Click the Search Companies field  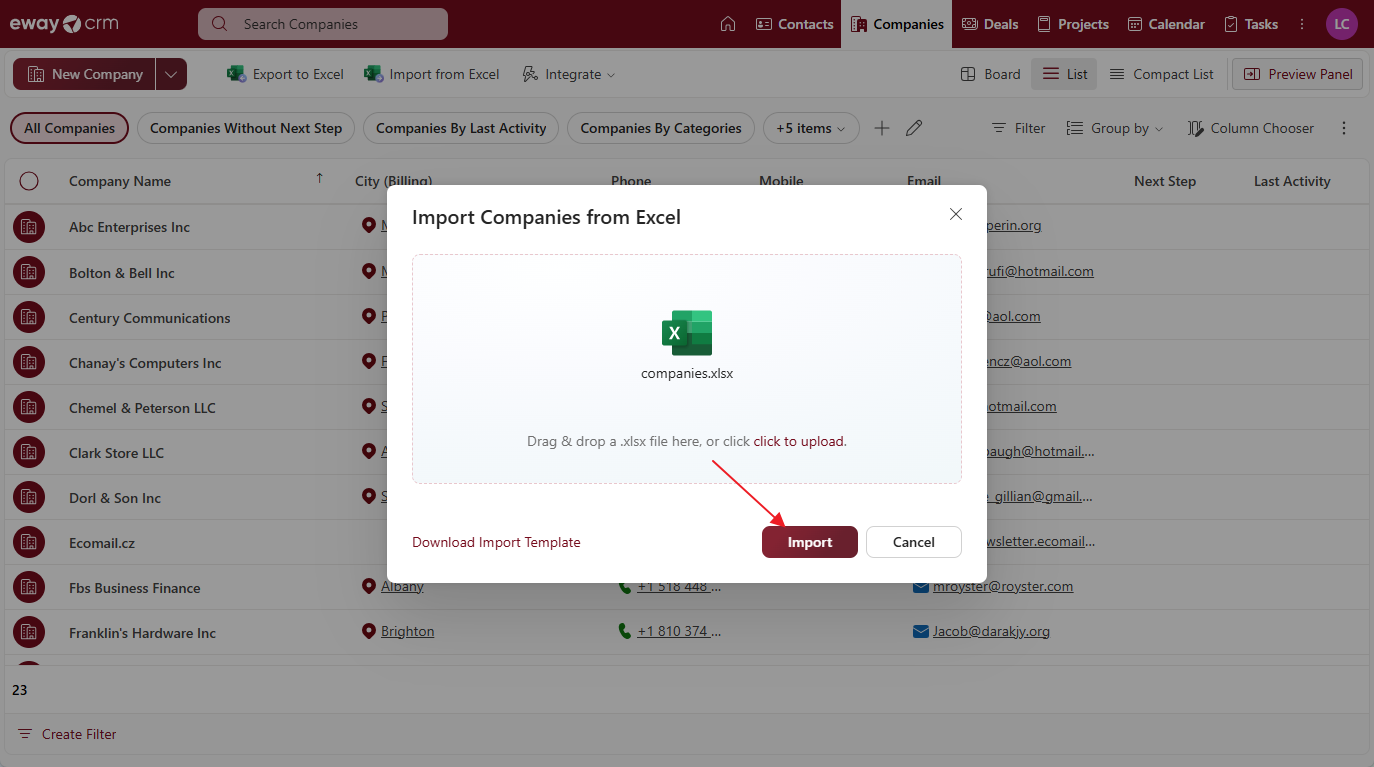click(323, 24)
